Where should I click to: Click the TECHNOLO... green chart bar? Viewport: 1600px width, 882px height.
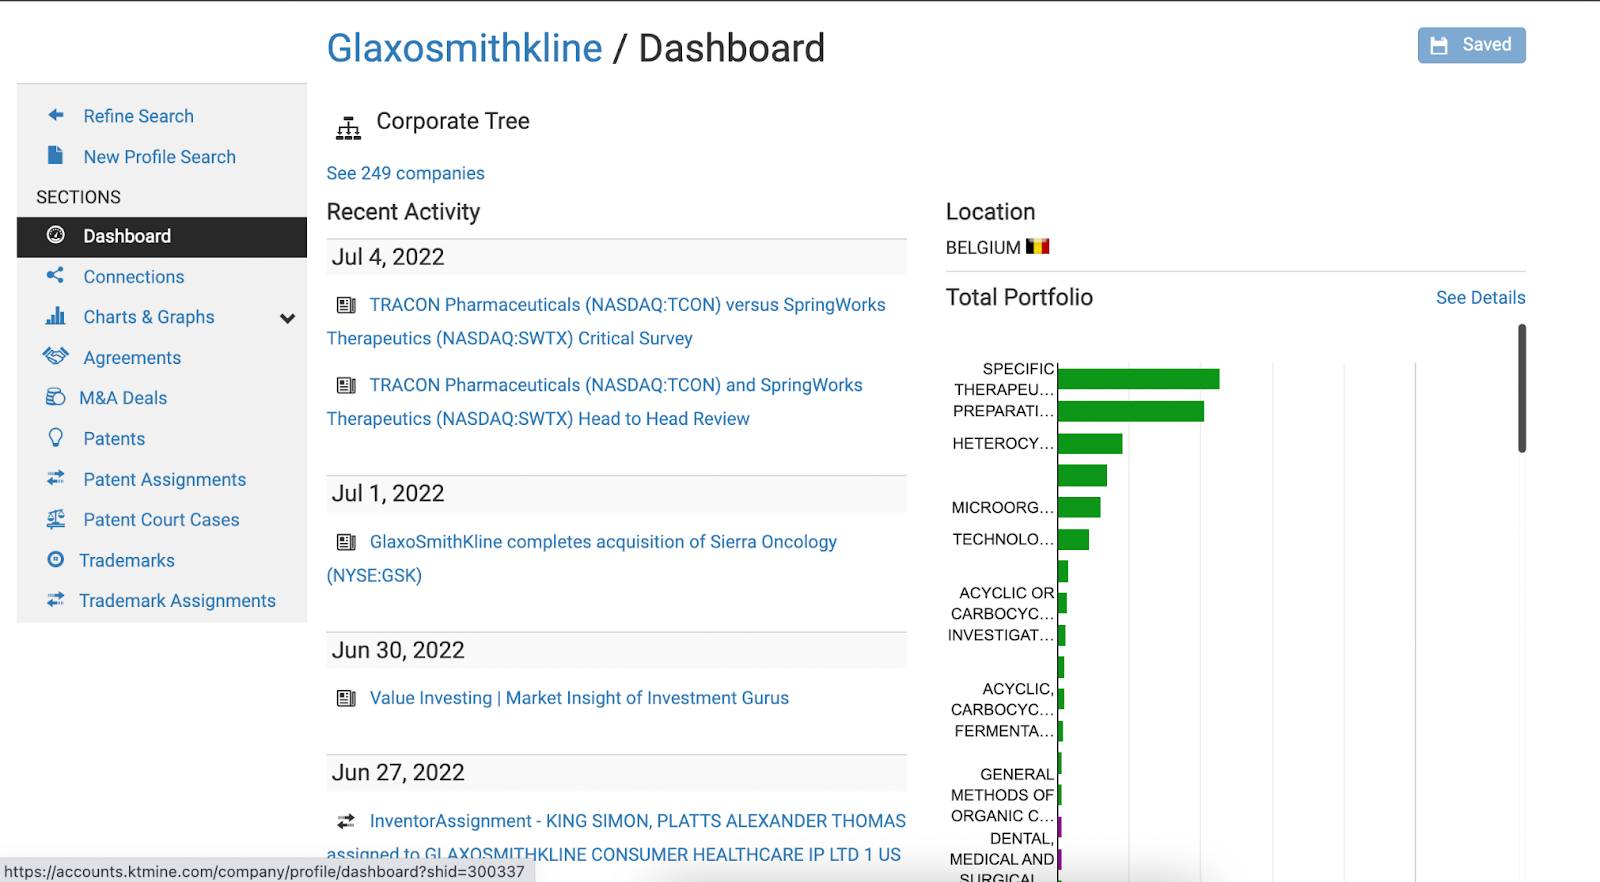(x=1073, y=539)
